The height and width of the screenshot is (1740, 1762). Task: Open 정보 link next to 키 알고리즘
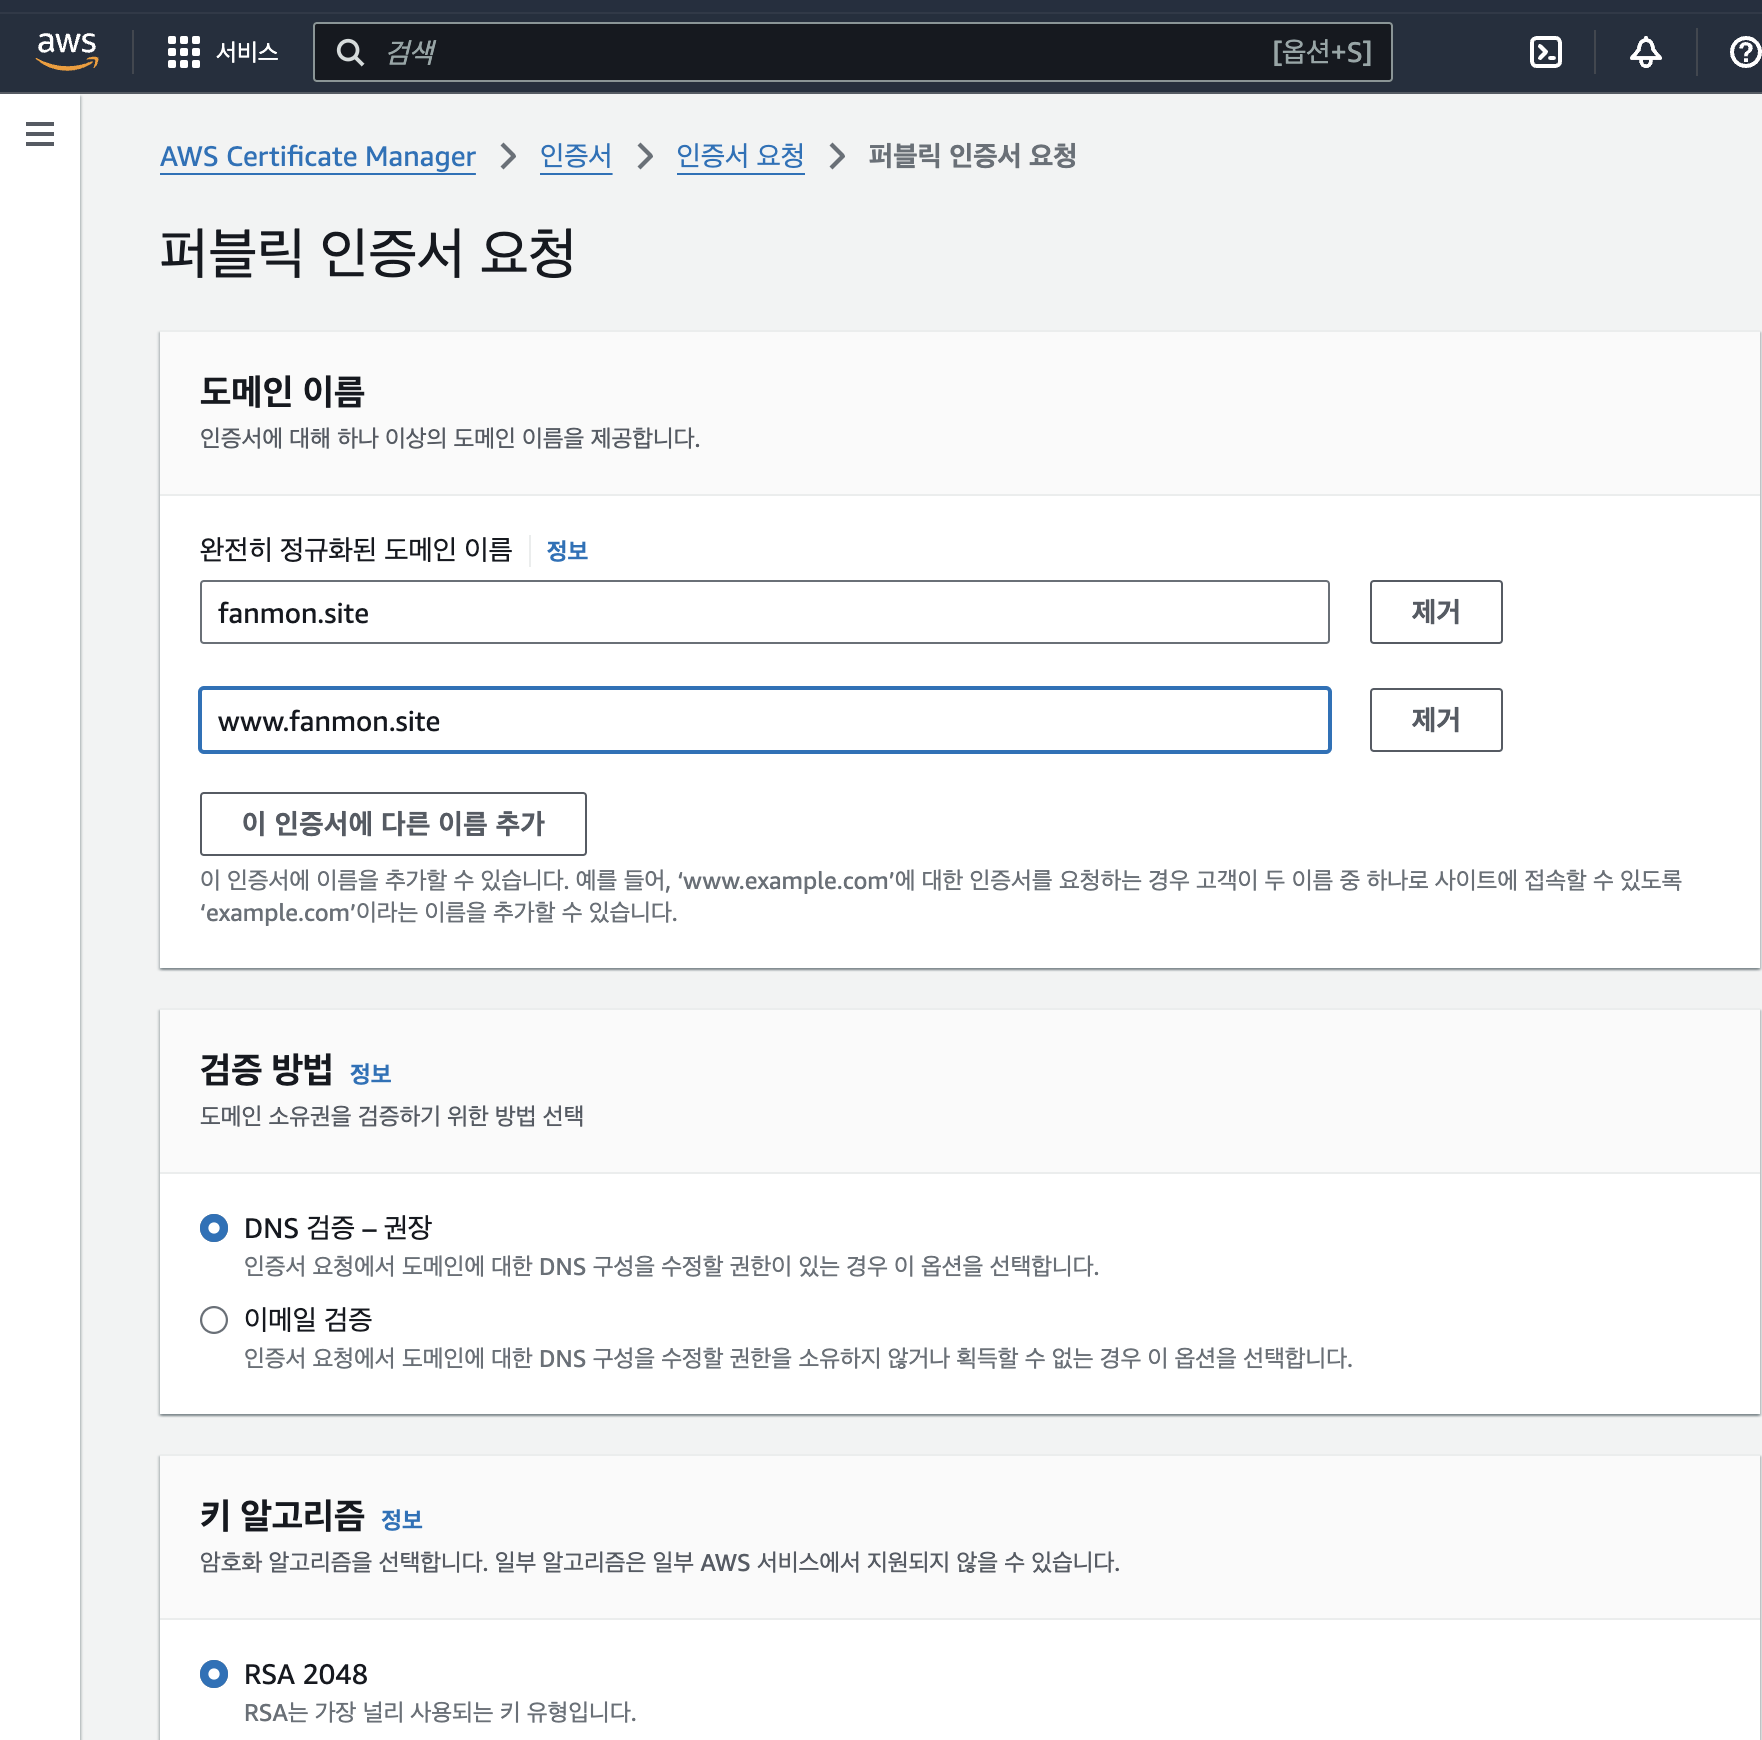(402, 1519)
